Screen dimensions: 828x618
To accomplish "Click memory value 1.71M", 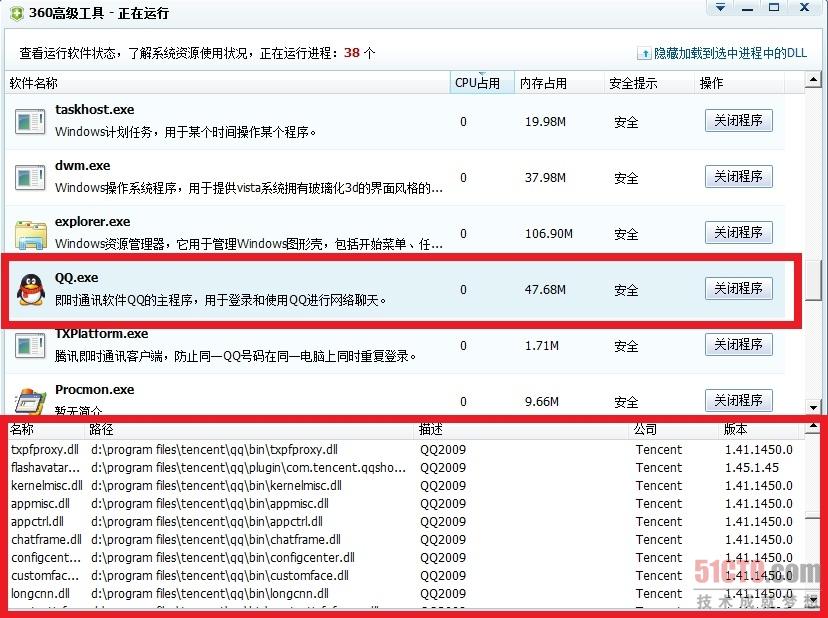I will pos(542,346).
